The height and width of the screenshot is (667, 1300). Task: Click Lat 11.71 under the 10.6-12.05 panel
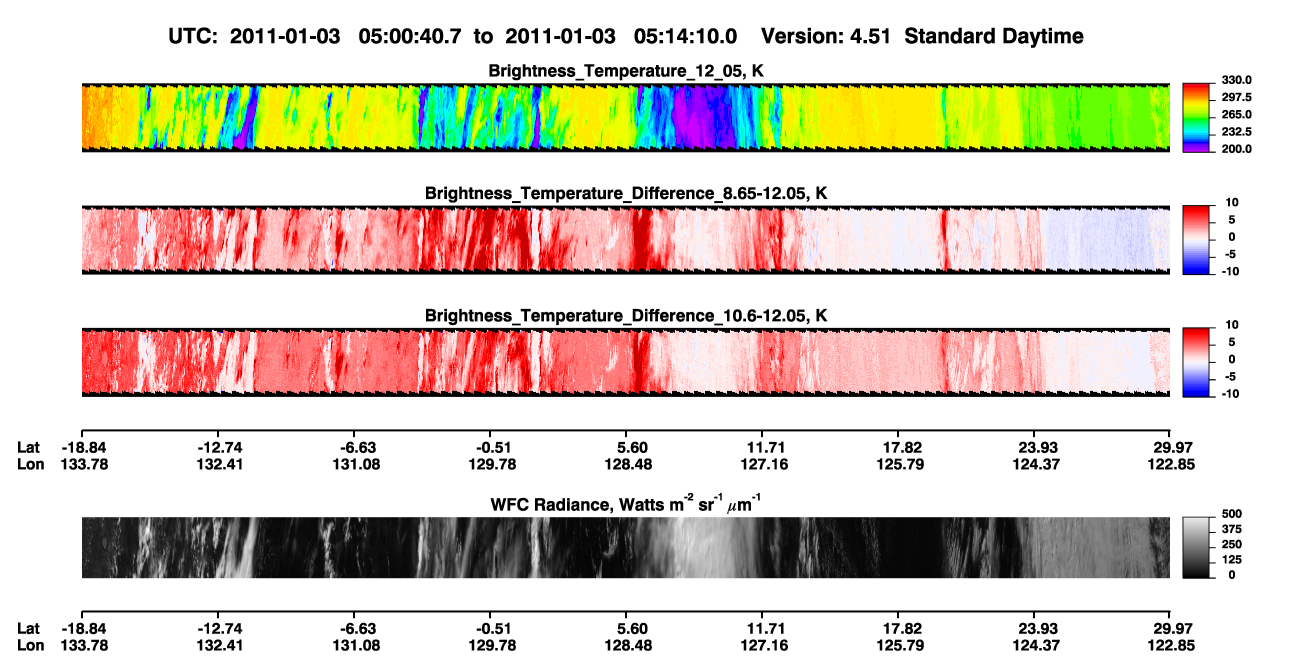762,447
